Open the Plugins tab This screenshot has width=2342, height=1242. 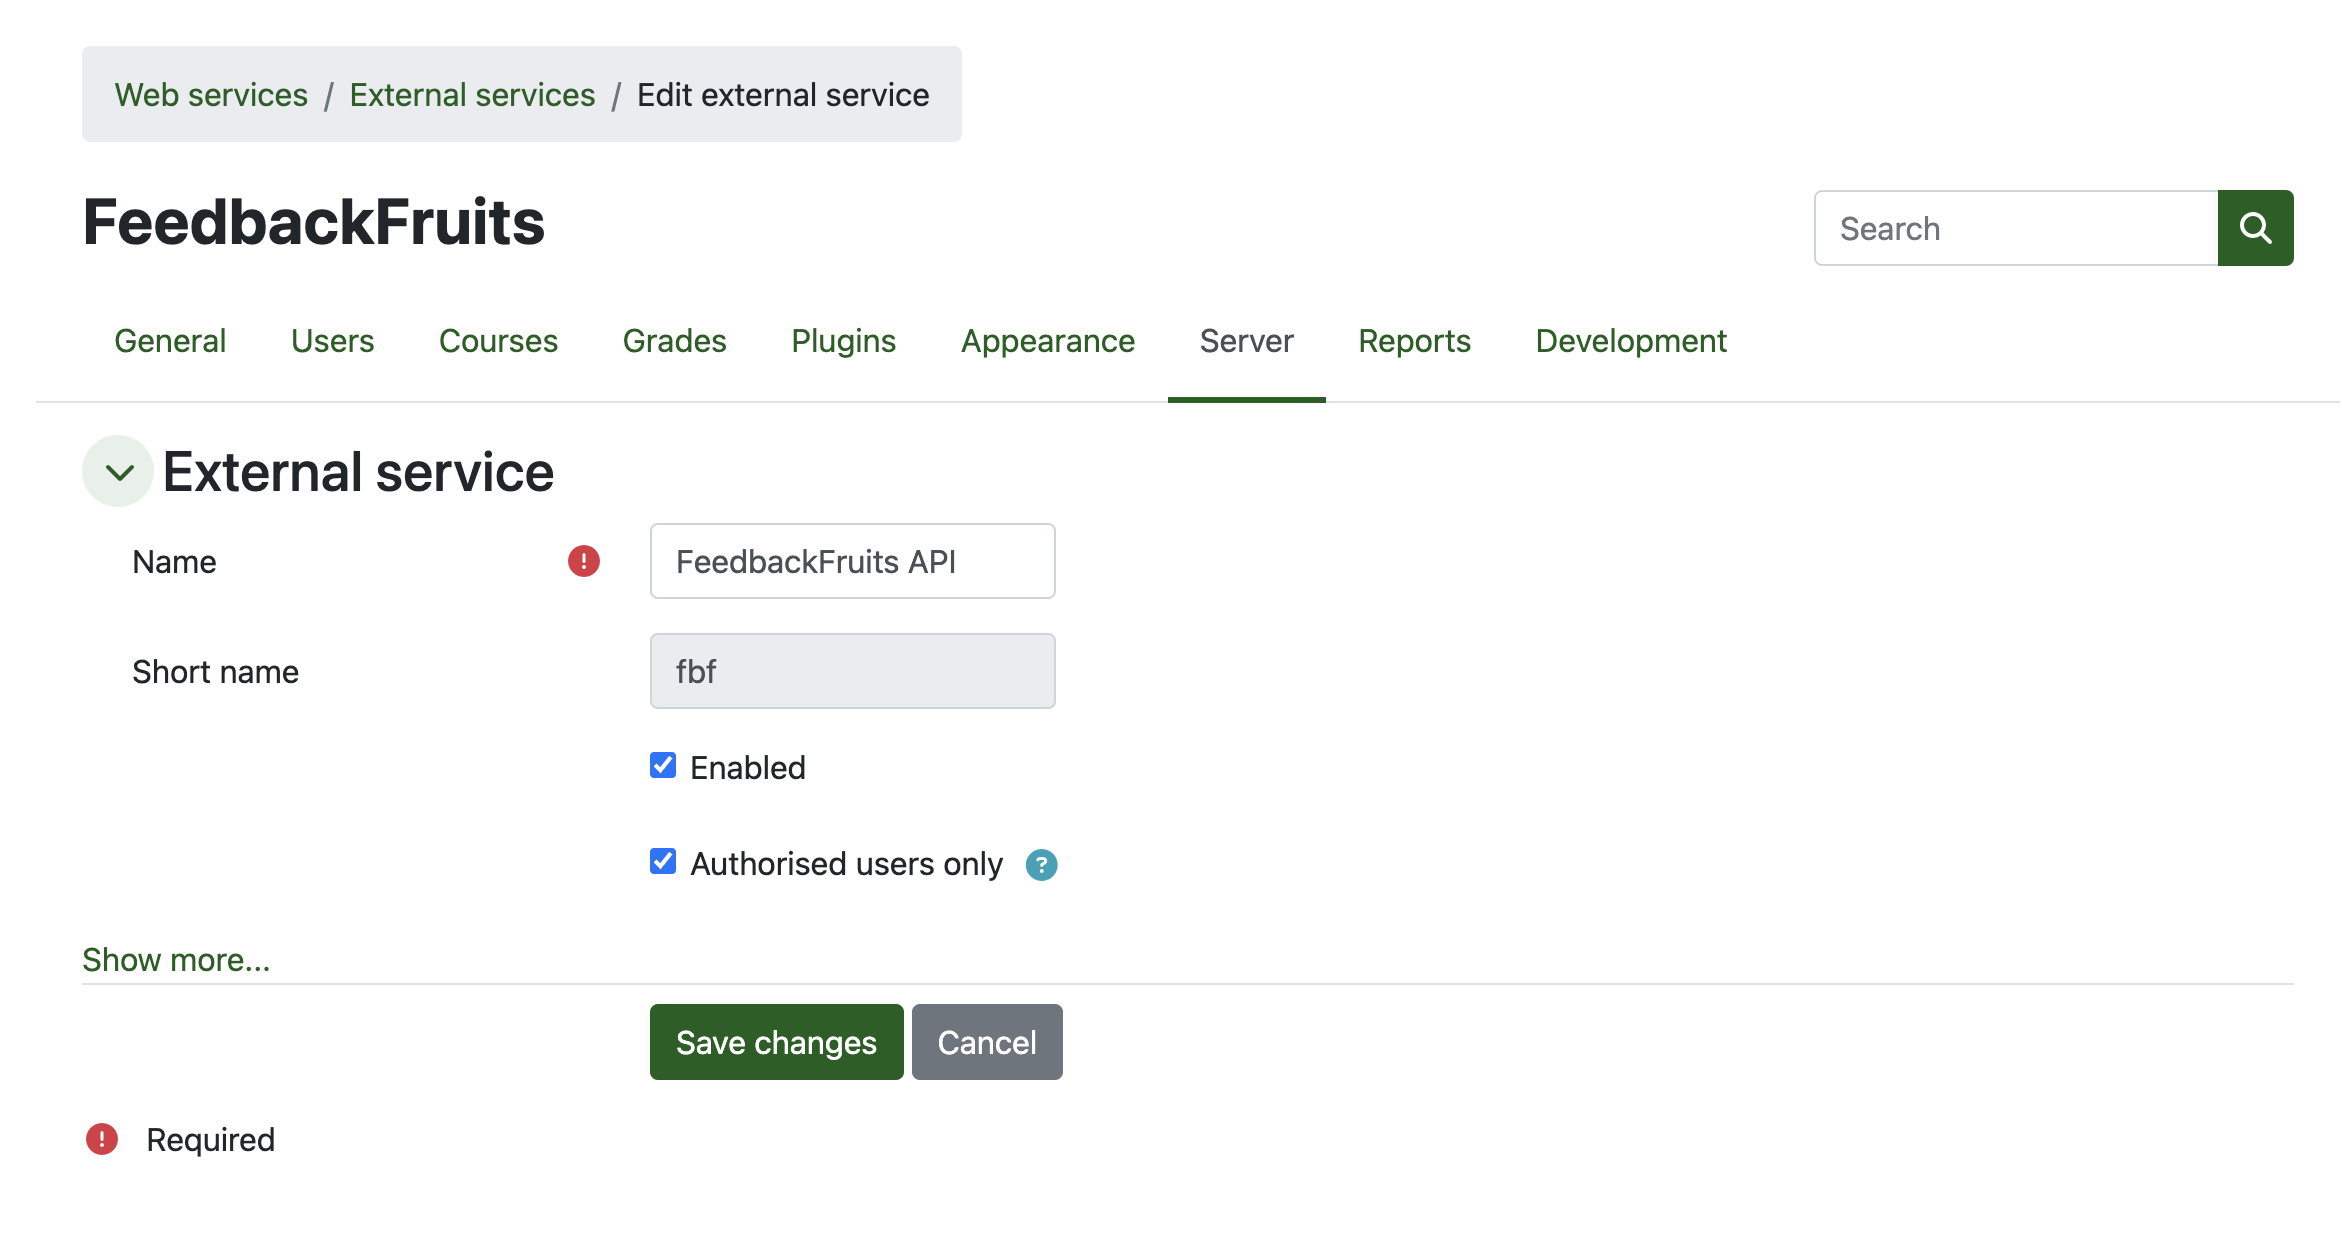click(843, 341)
